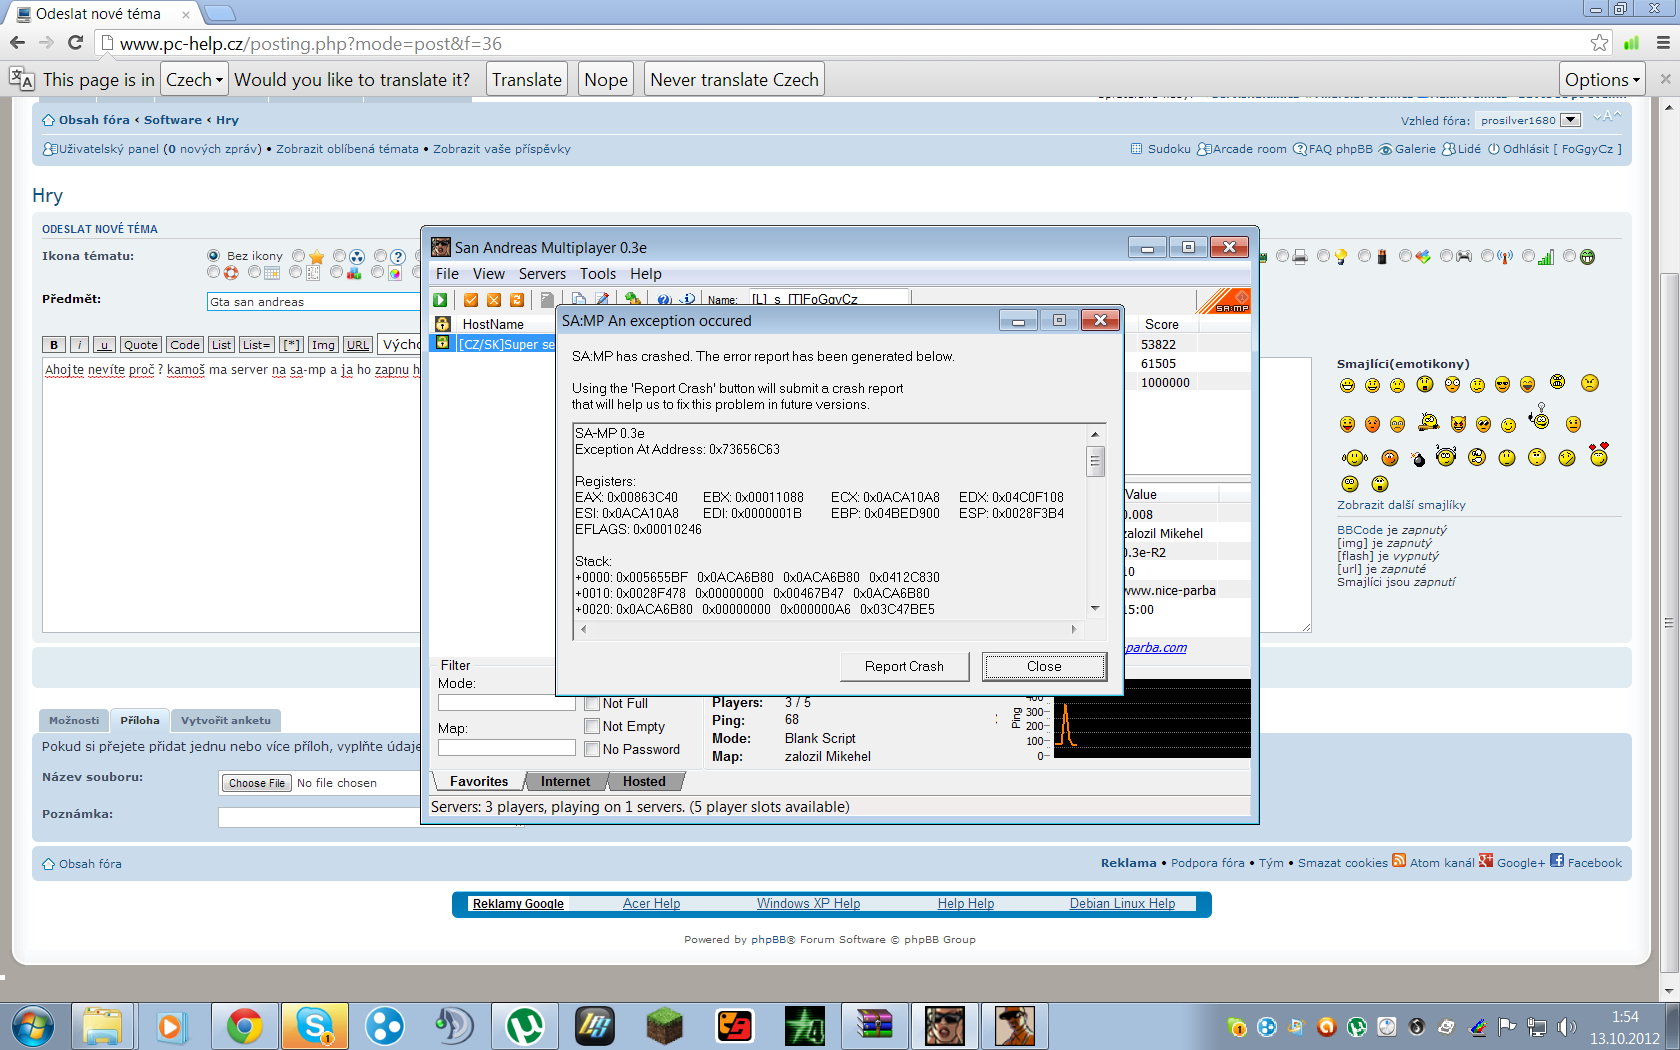The image size is (1680, 1050).
Task: Click the crash report vertical scrollbar thumb
Action: pos(1095,461)
